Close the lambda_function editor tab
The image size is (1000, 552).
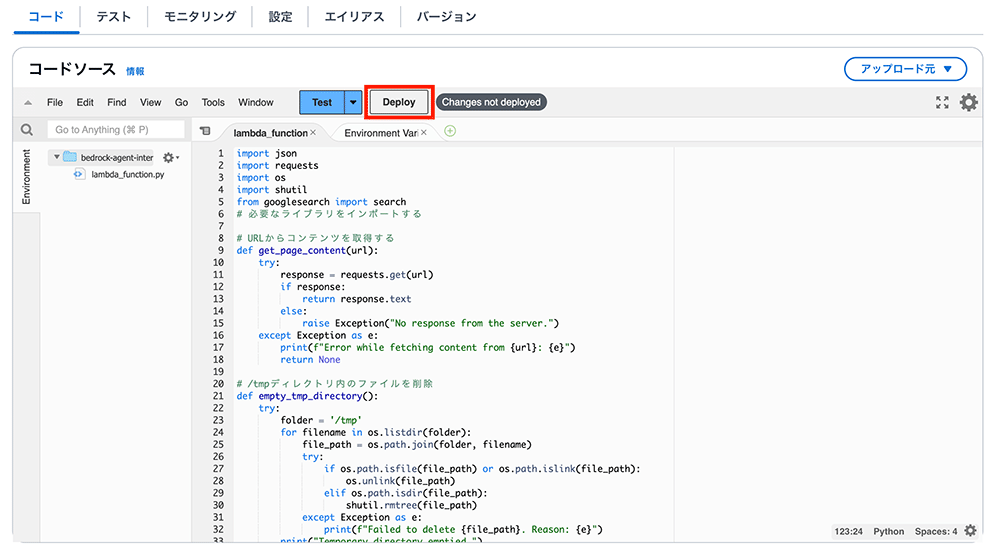click(x=313, y=133)
